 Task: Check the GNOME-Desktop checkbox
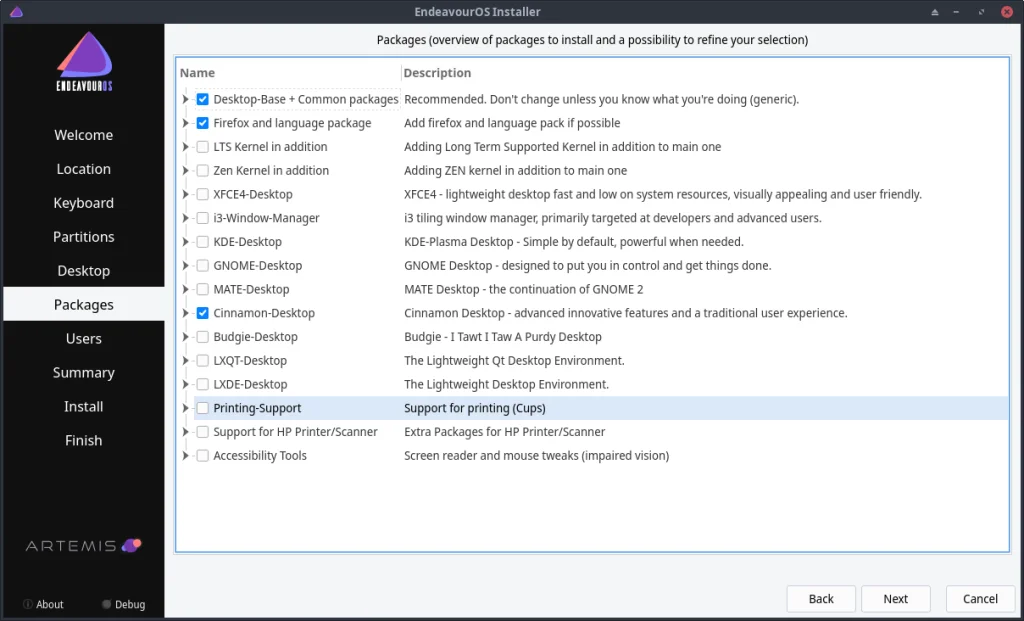pos(202,266)
